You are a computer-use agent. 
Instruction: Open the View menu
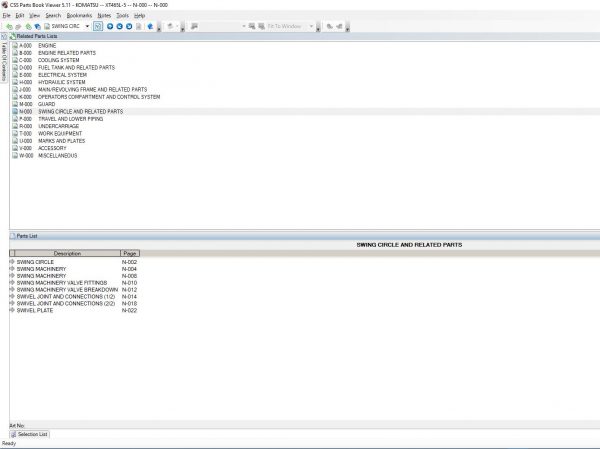click(34, 16)
